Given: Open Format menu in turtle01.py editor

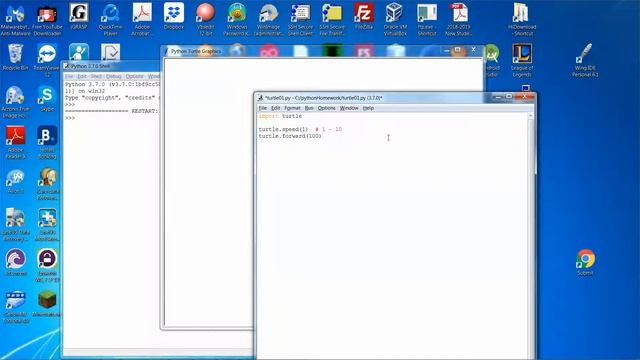Looking at the screenshot, I should (x=292, y=108).
